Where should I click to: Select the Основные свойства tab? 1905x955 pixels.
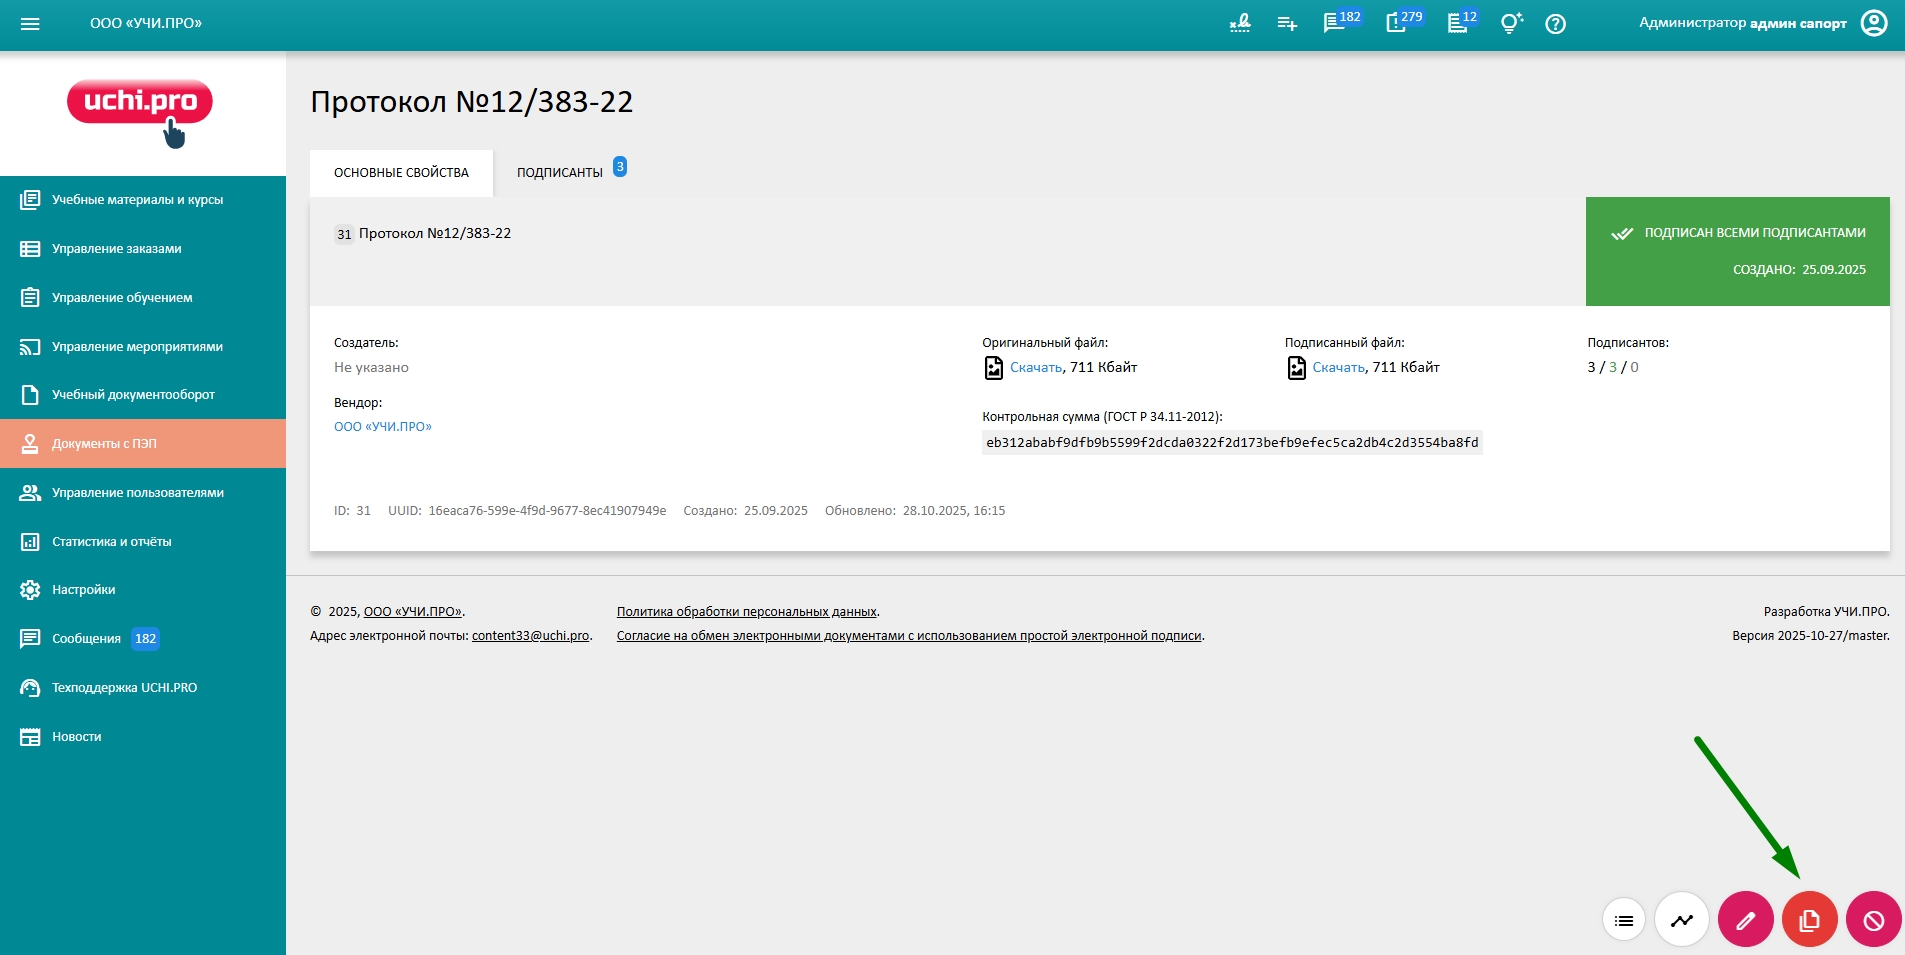click(401, 173)
